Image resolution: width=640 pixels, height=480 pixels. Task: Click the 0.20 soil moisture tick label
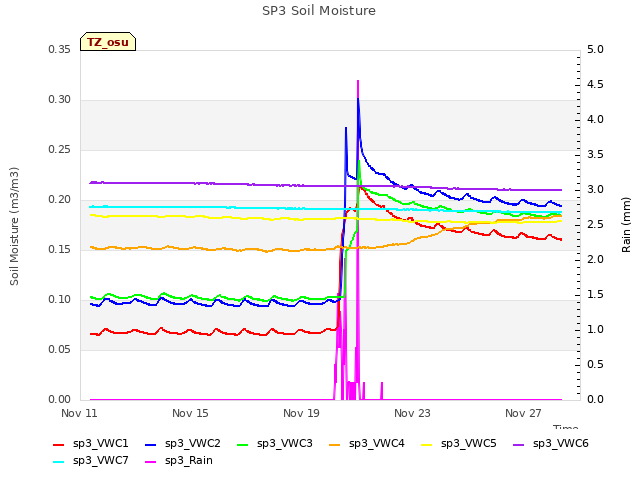coord(60,200)
